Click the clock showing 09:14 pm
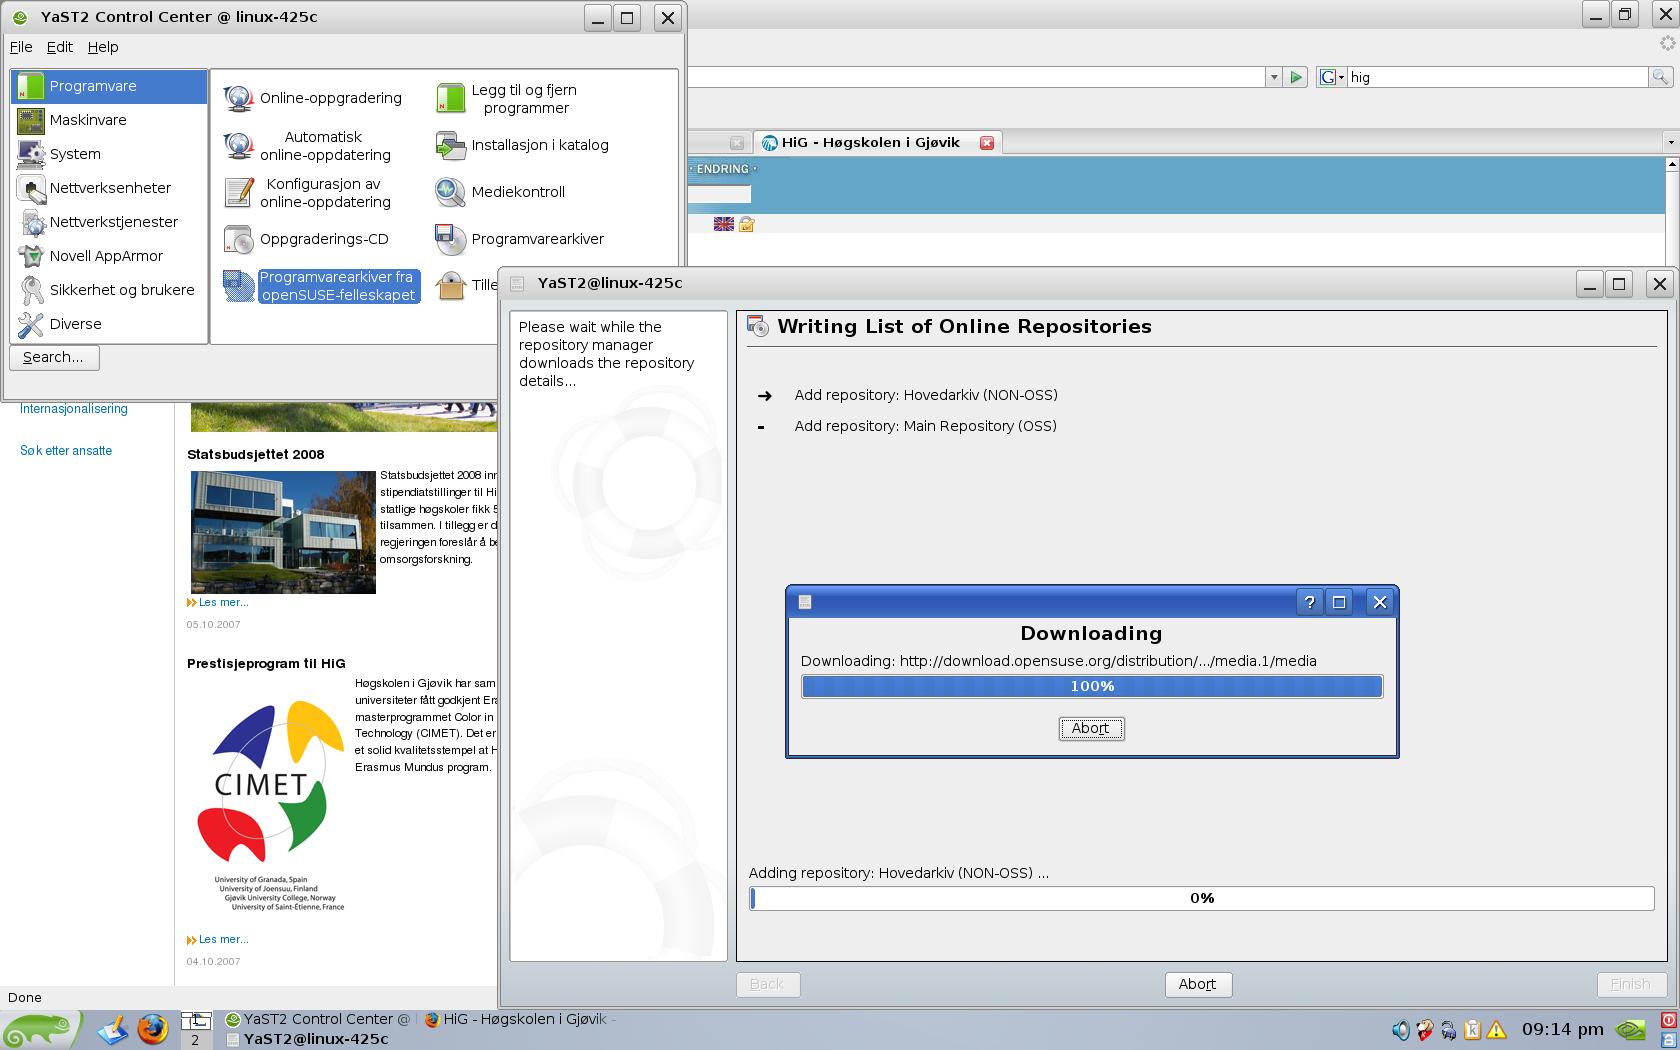Viewport: 1680px width, 1050px height. 1562,1029
